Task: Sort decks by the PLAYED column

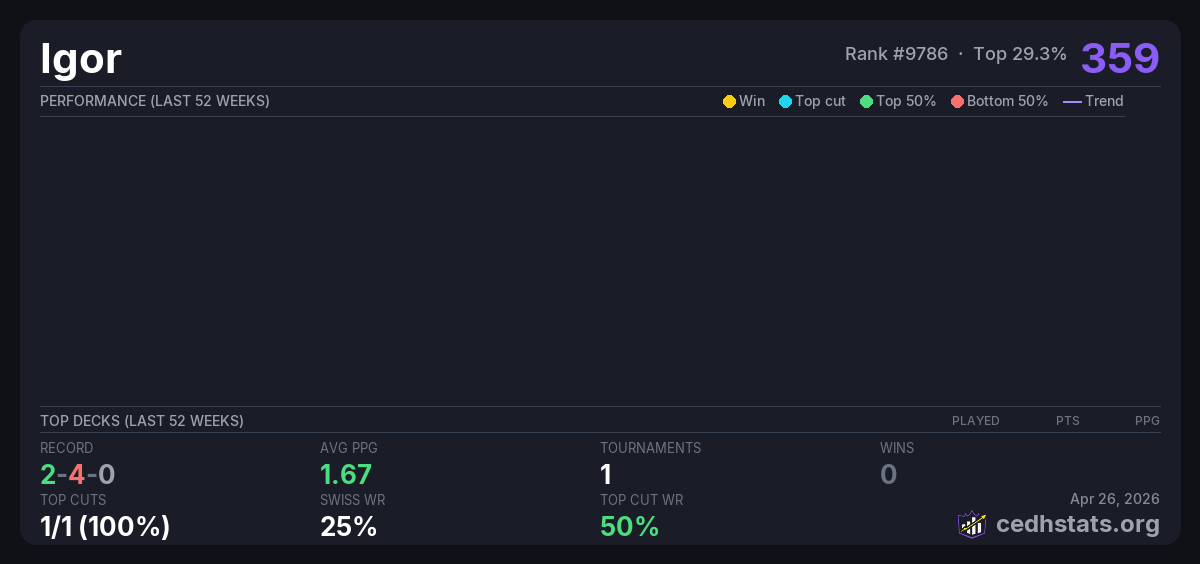Action: (x=975, y=421)
